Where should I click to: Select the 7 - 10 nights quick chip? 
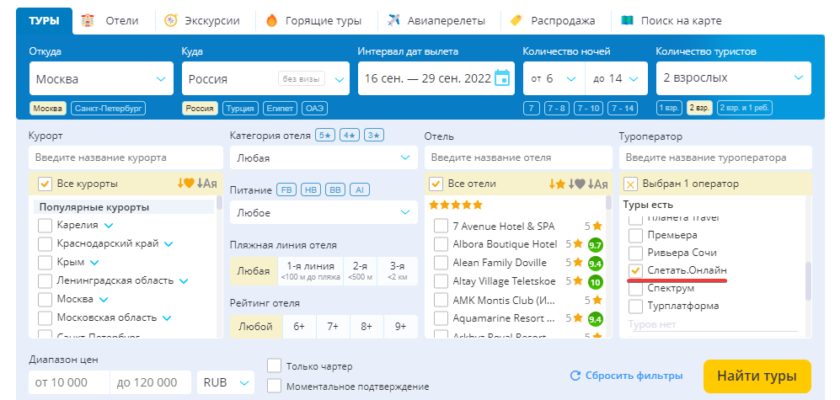pyautogui.click(x=588, y=108)
